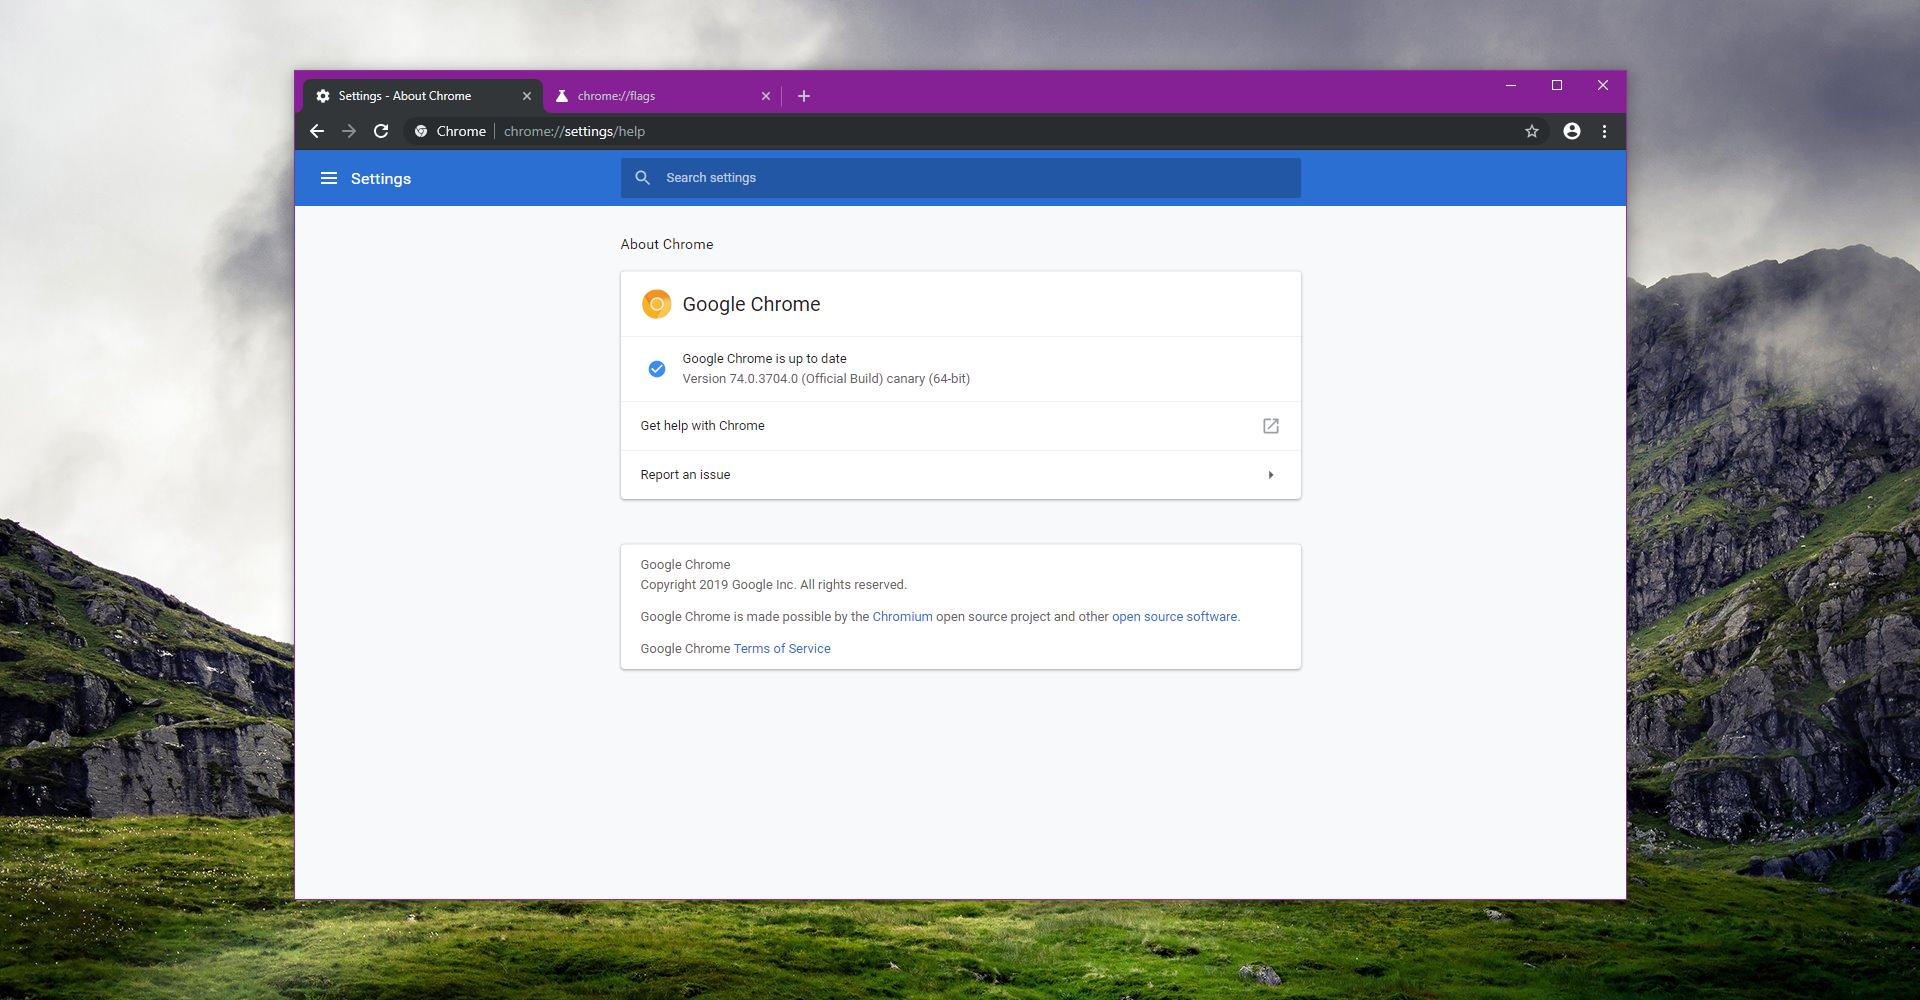Screen dimensions: 1920x1000
Task: Open Report an issue row
Action: point(960,475)
